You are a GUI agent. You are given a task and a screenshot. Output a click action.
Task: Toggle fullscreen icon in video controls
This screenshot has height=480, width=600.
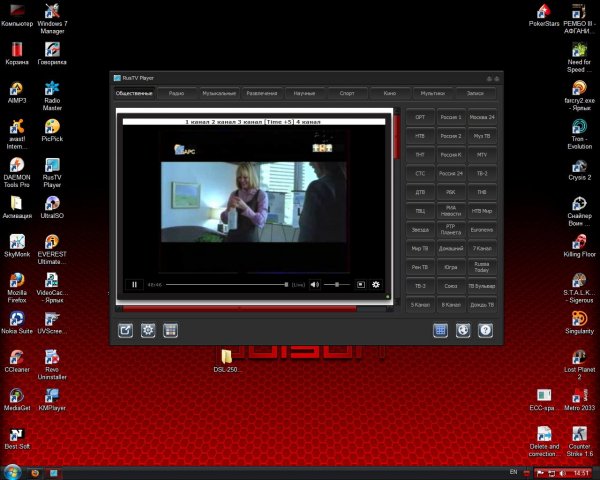coord(360,284)
